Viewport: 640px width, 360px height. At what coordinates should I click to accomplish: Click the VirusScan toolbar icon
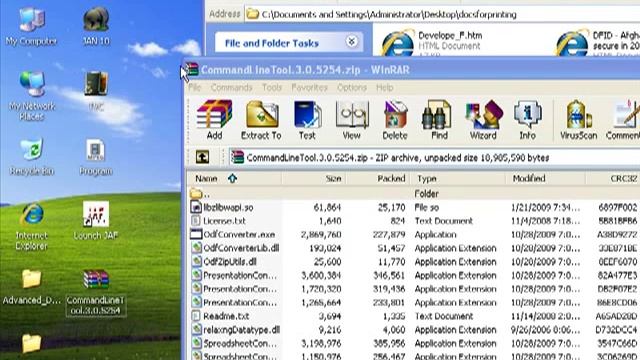pyautogui.click(x=578, y=120)
